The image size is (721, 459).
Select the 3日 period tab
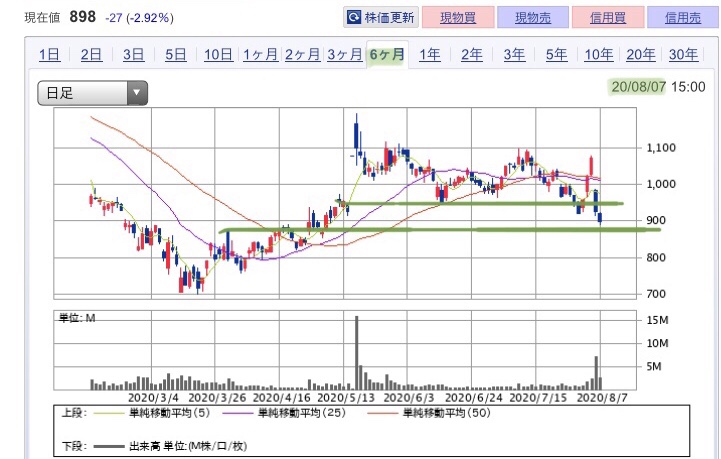coord(133,55)
